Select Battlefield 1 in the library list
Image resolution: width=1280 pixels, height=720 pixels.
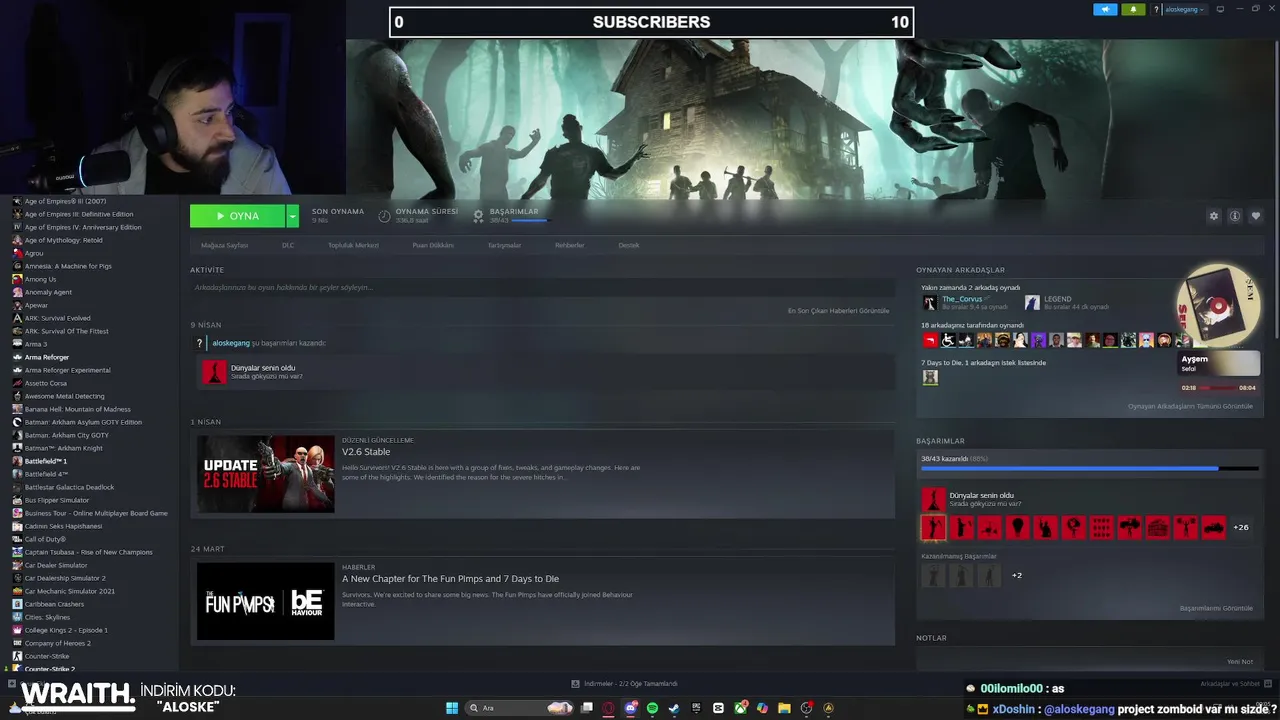point(46,461)
